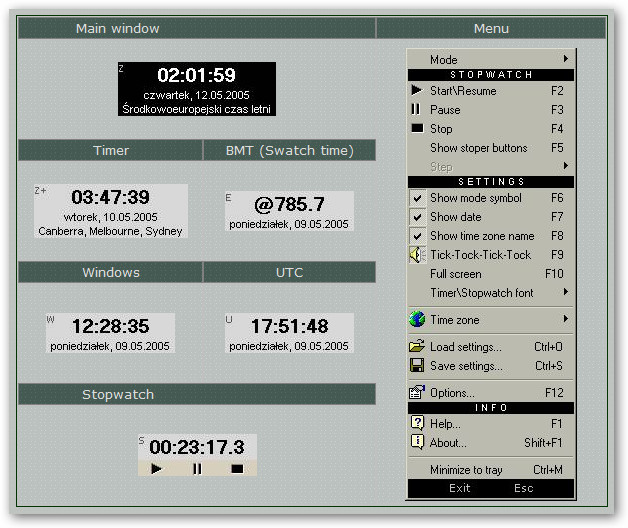Click the Exit Esc menu entry

(x=491, y=488)
